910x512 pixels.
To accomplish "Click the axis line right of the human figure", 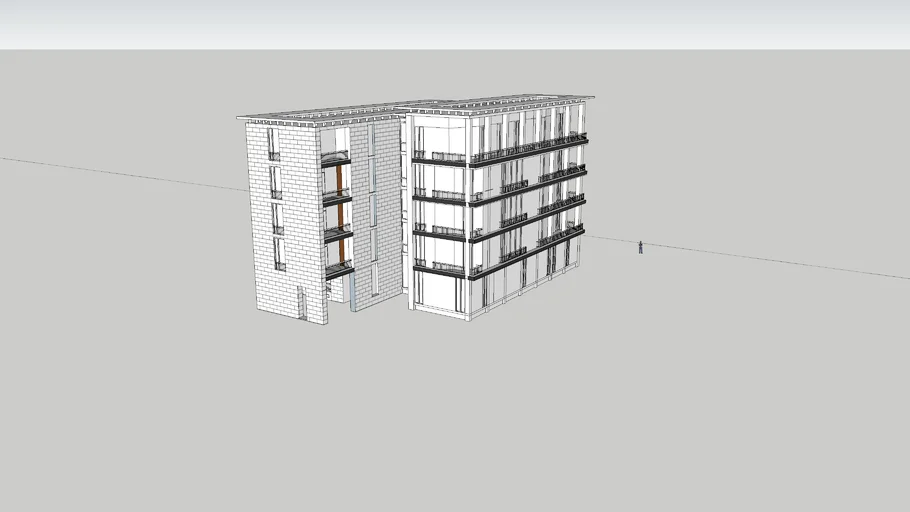I will click(780, 263).
